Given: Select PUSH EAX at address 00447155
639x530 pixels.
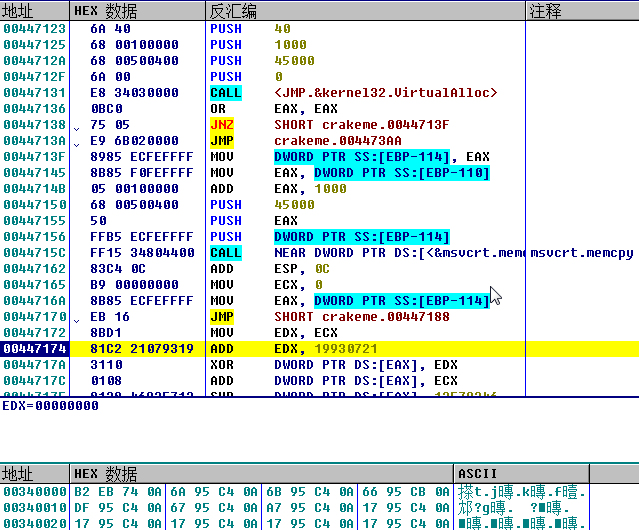Looking at the screenshot, I should (320, 221).
